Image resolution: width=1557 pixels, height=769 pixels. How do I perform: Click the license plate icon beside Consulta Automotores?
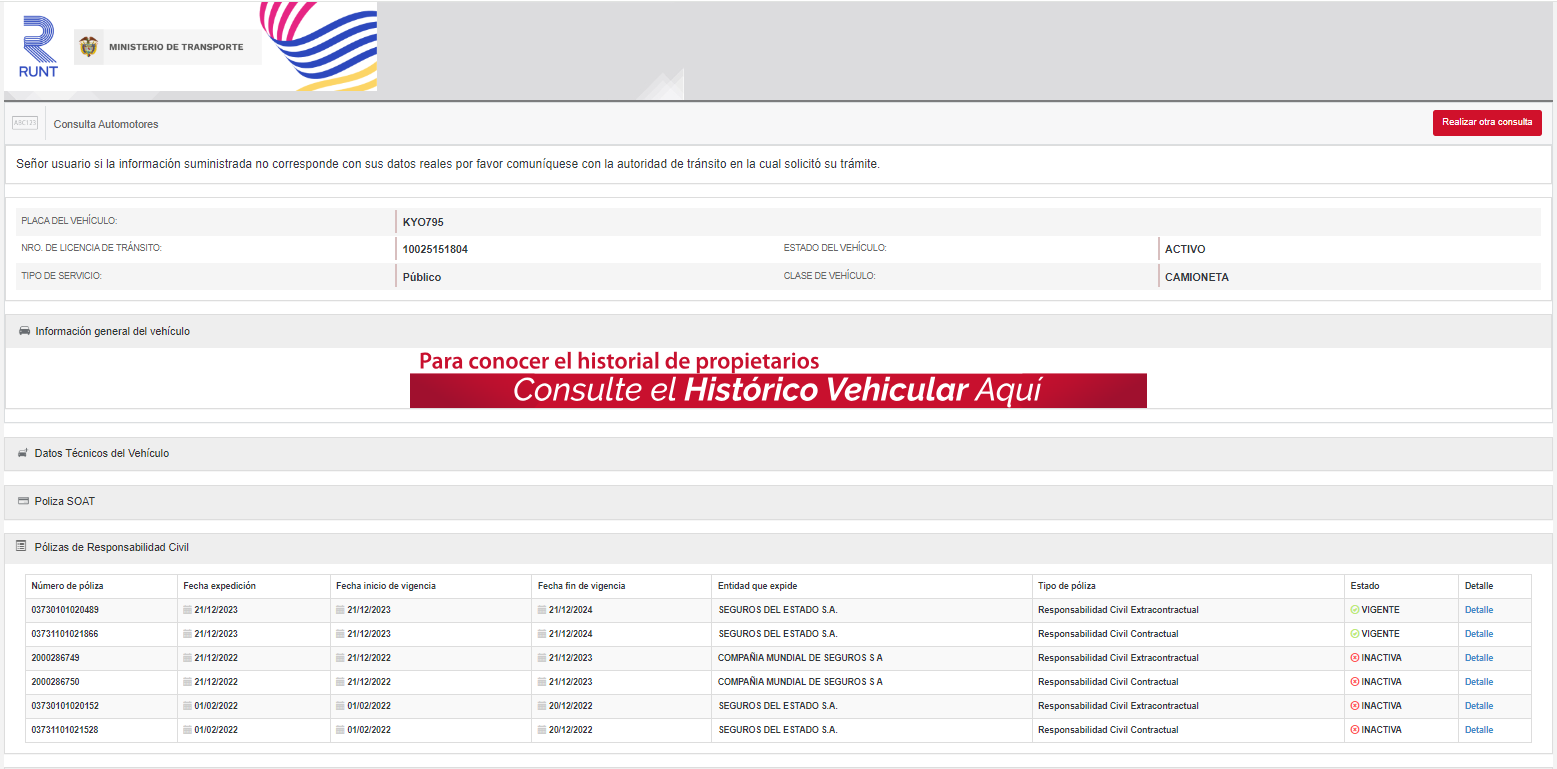[x=25, y=123]
